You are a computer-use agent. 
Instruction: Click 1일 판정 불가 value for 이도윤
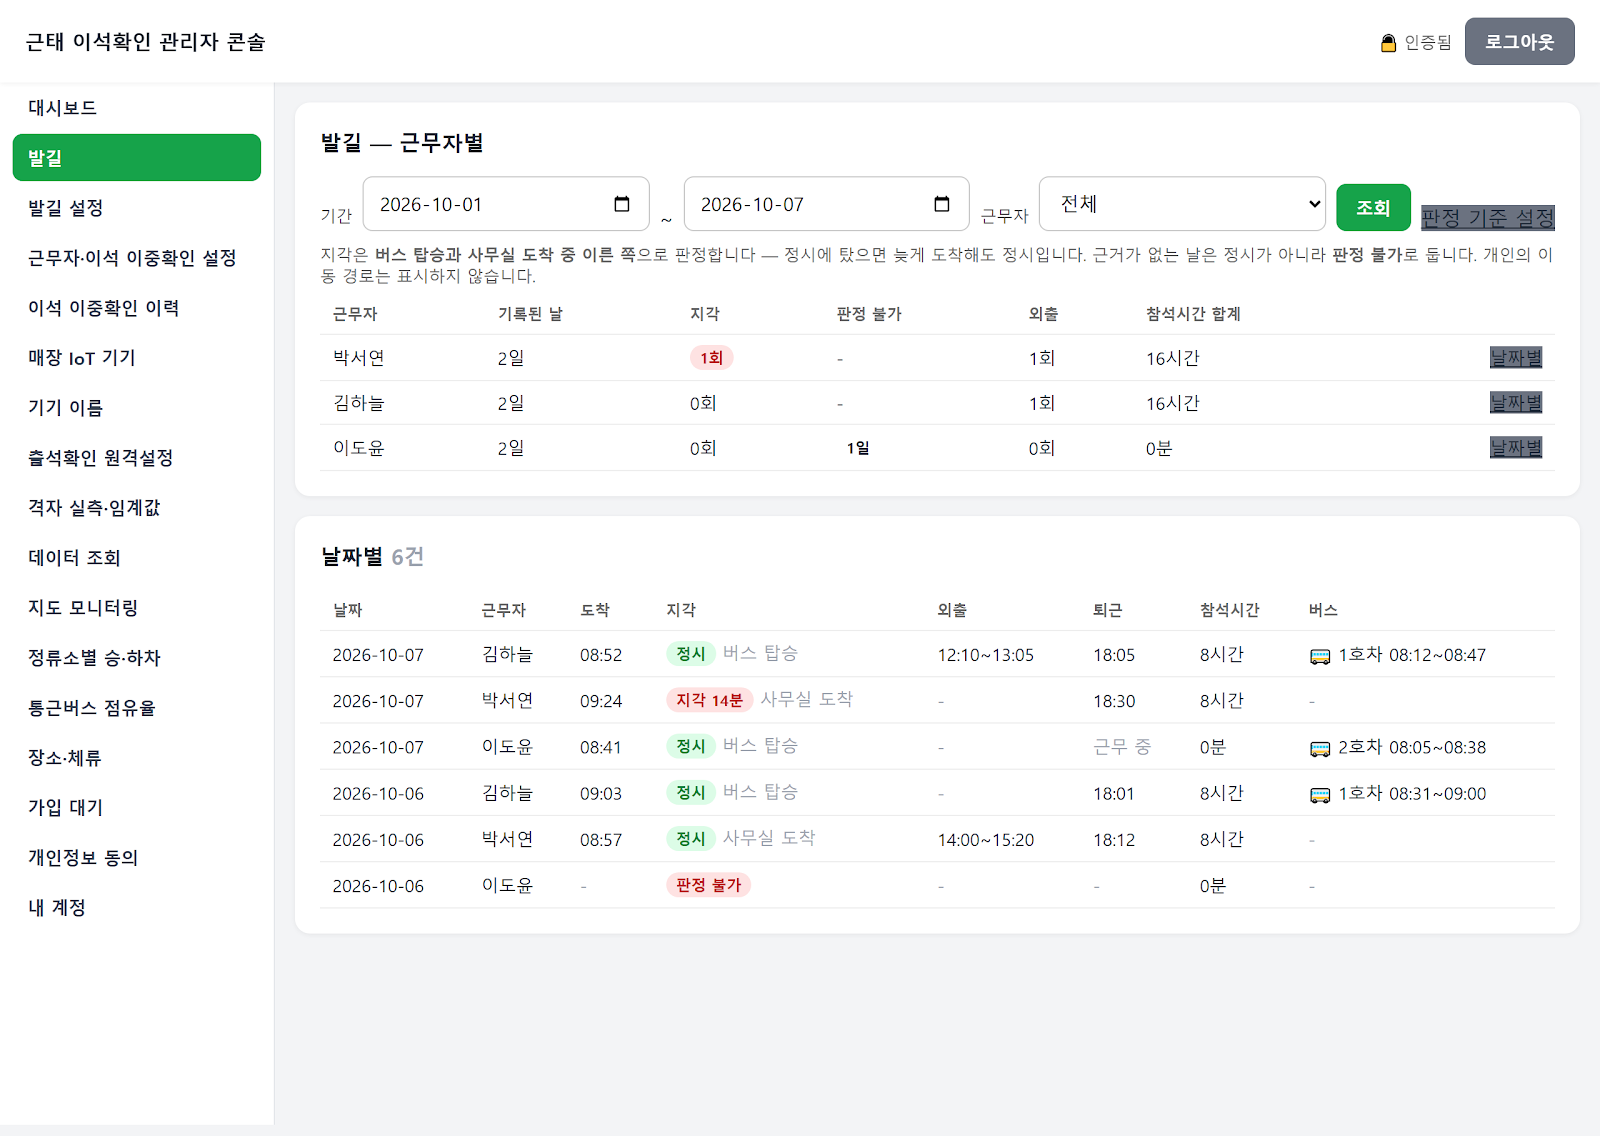(857, 448)
